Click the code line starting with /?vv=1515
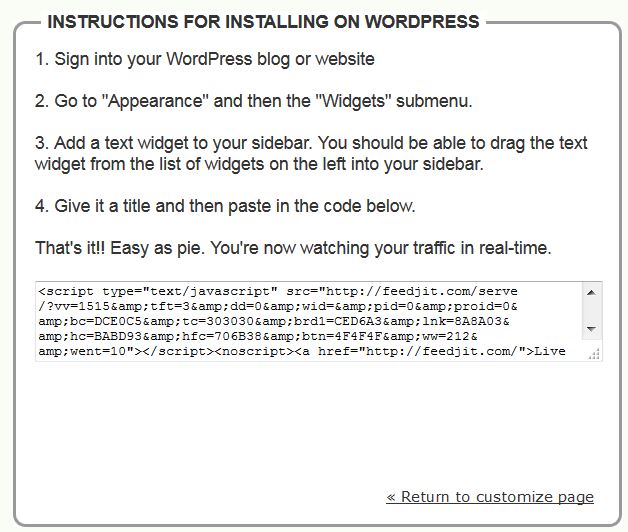This screenshot has width=628, height=532. pyautogui.click(x=278, y=306)
